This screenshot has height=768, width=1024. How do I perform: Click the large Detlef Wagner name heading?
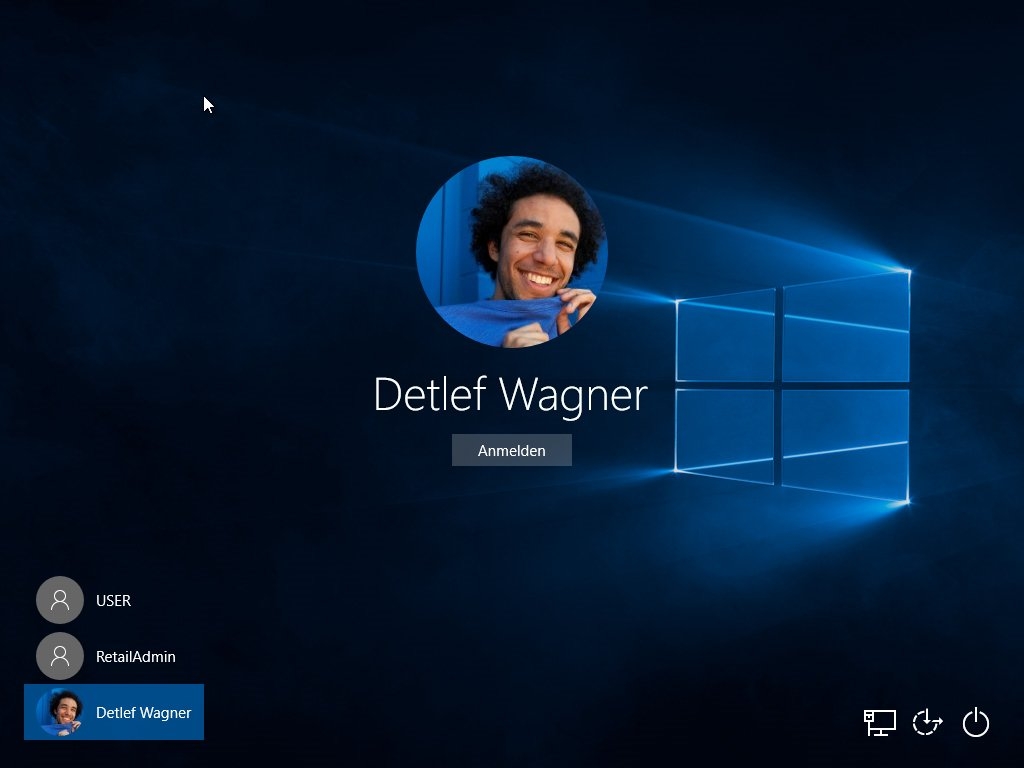pos(511,395)
